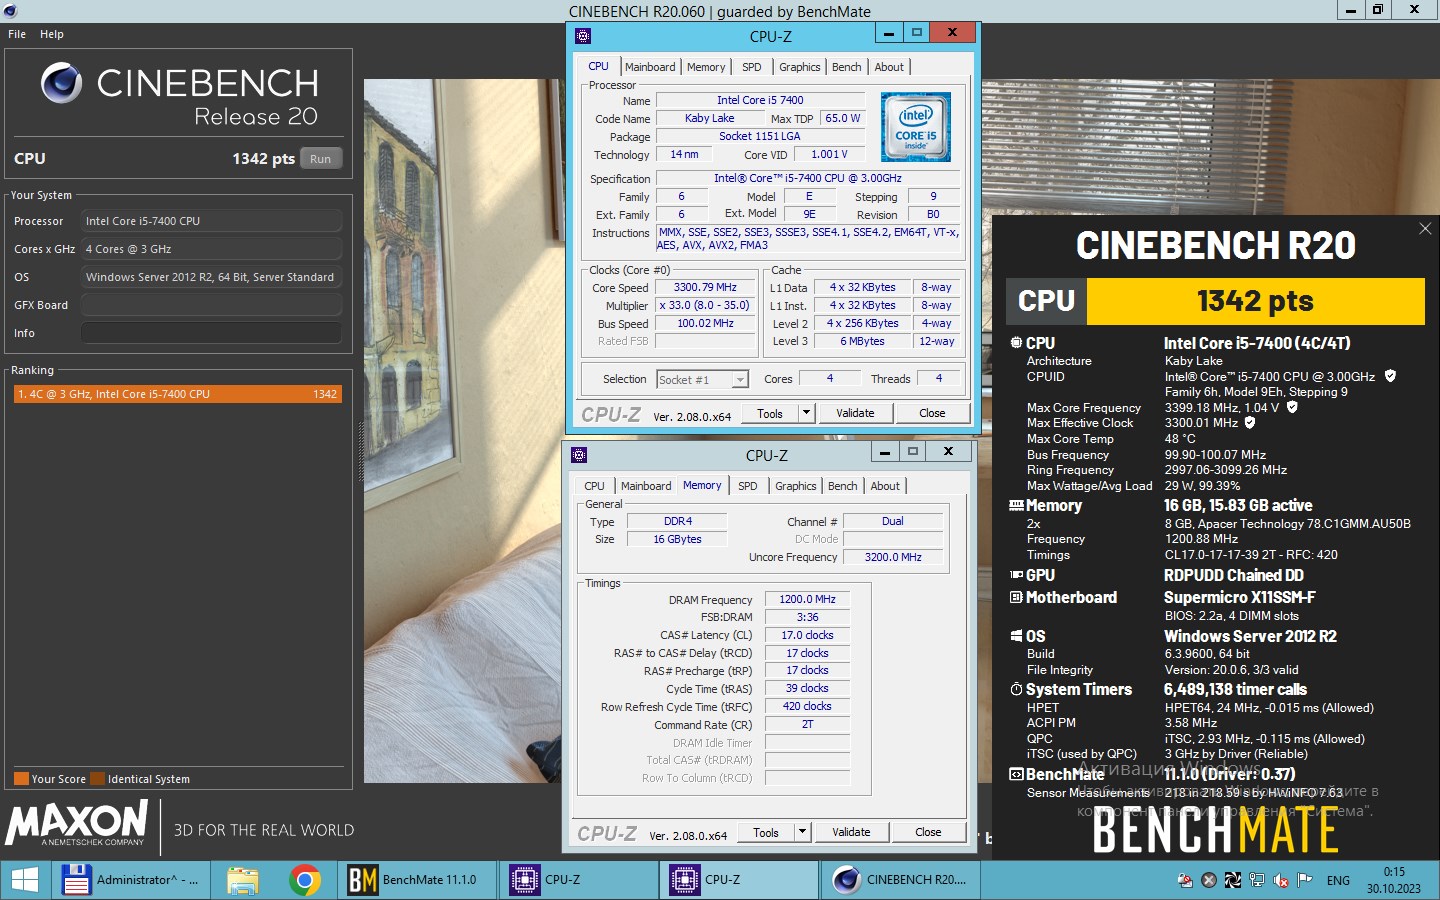
Task: Click the rendered room image thumbnail
Action: [x=465, y=431]
